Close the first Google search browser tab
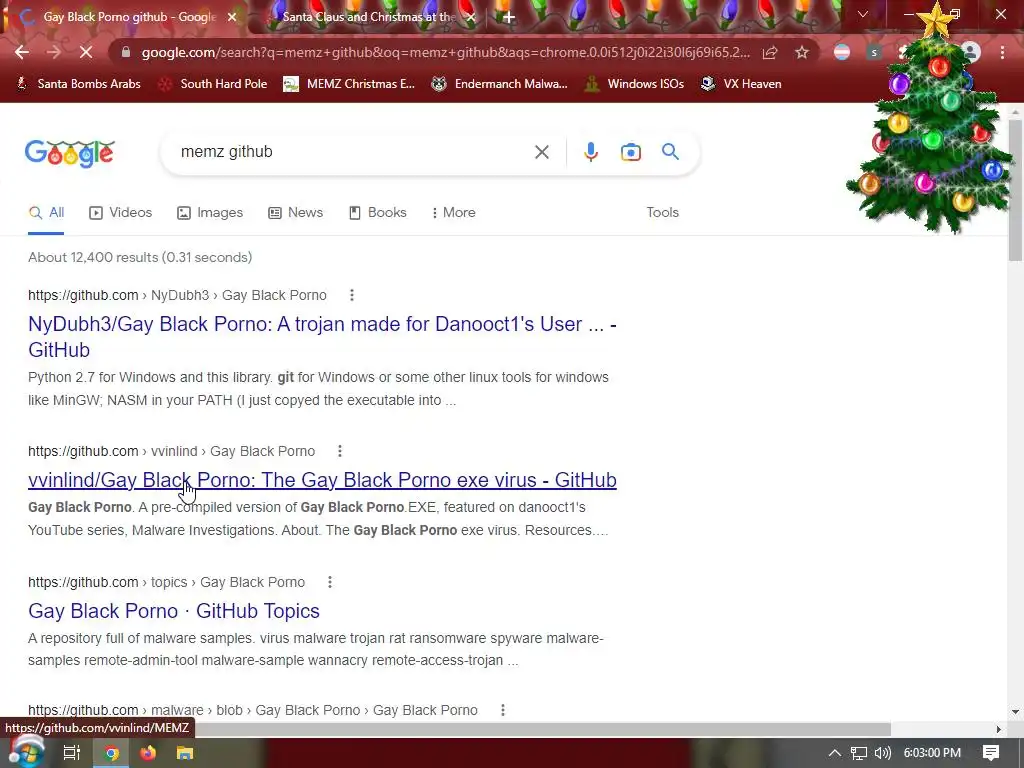Screen dimensions: 1024x768 click(232, 17)
